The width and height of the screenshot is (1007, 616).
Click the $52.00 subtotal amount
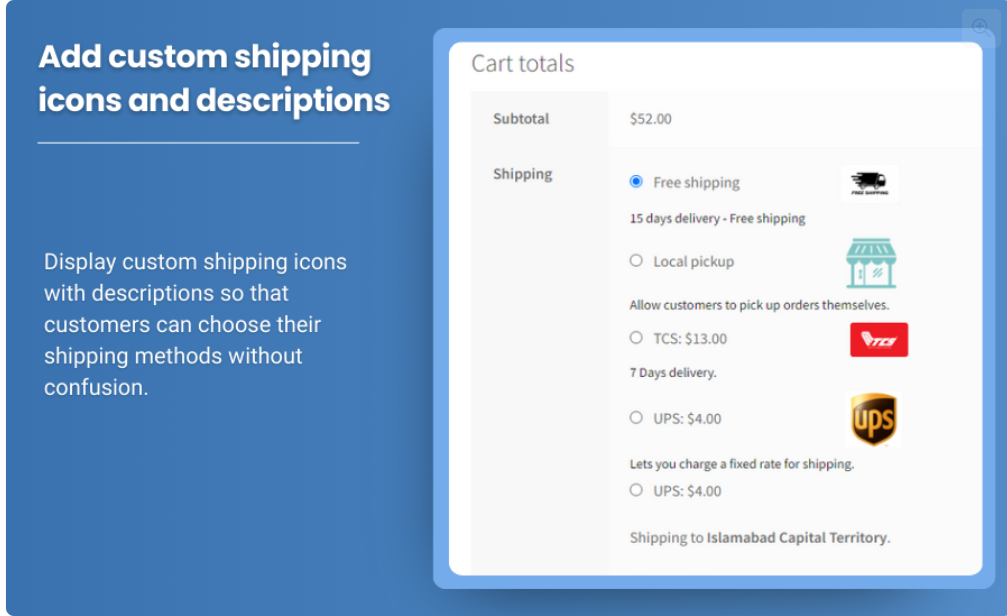tap(650, 118)
